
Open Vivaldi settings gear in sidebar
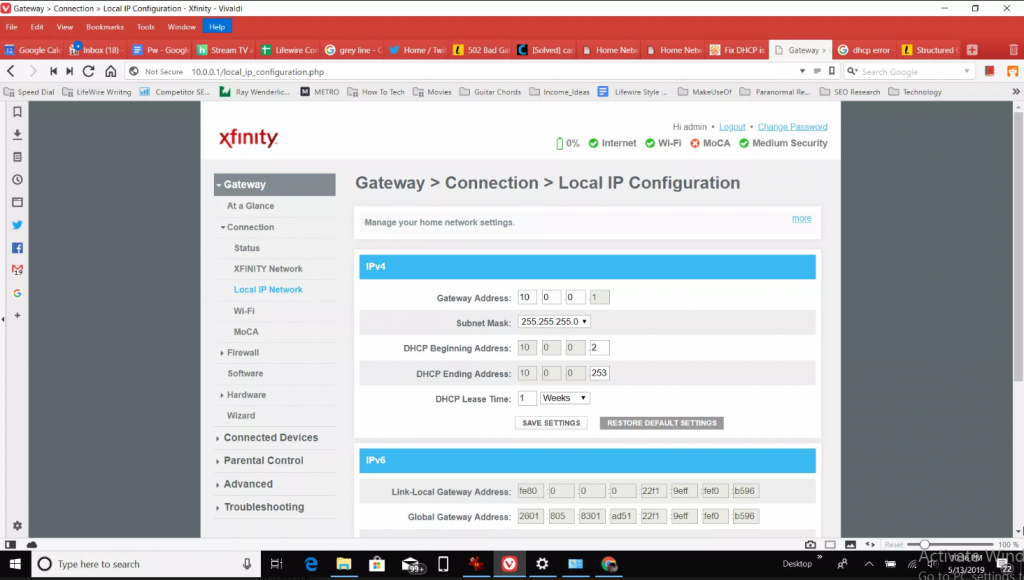coord(18,525)
